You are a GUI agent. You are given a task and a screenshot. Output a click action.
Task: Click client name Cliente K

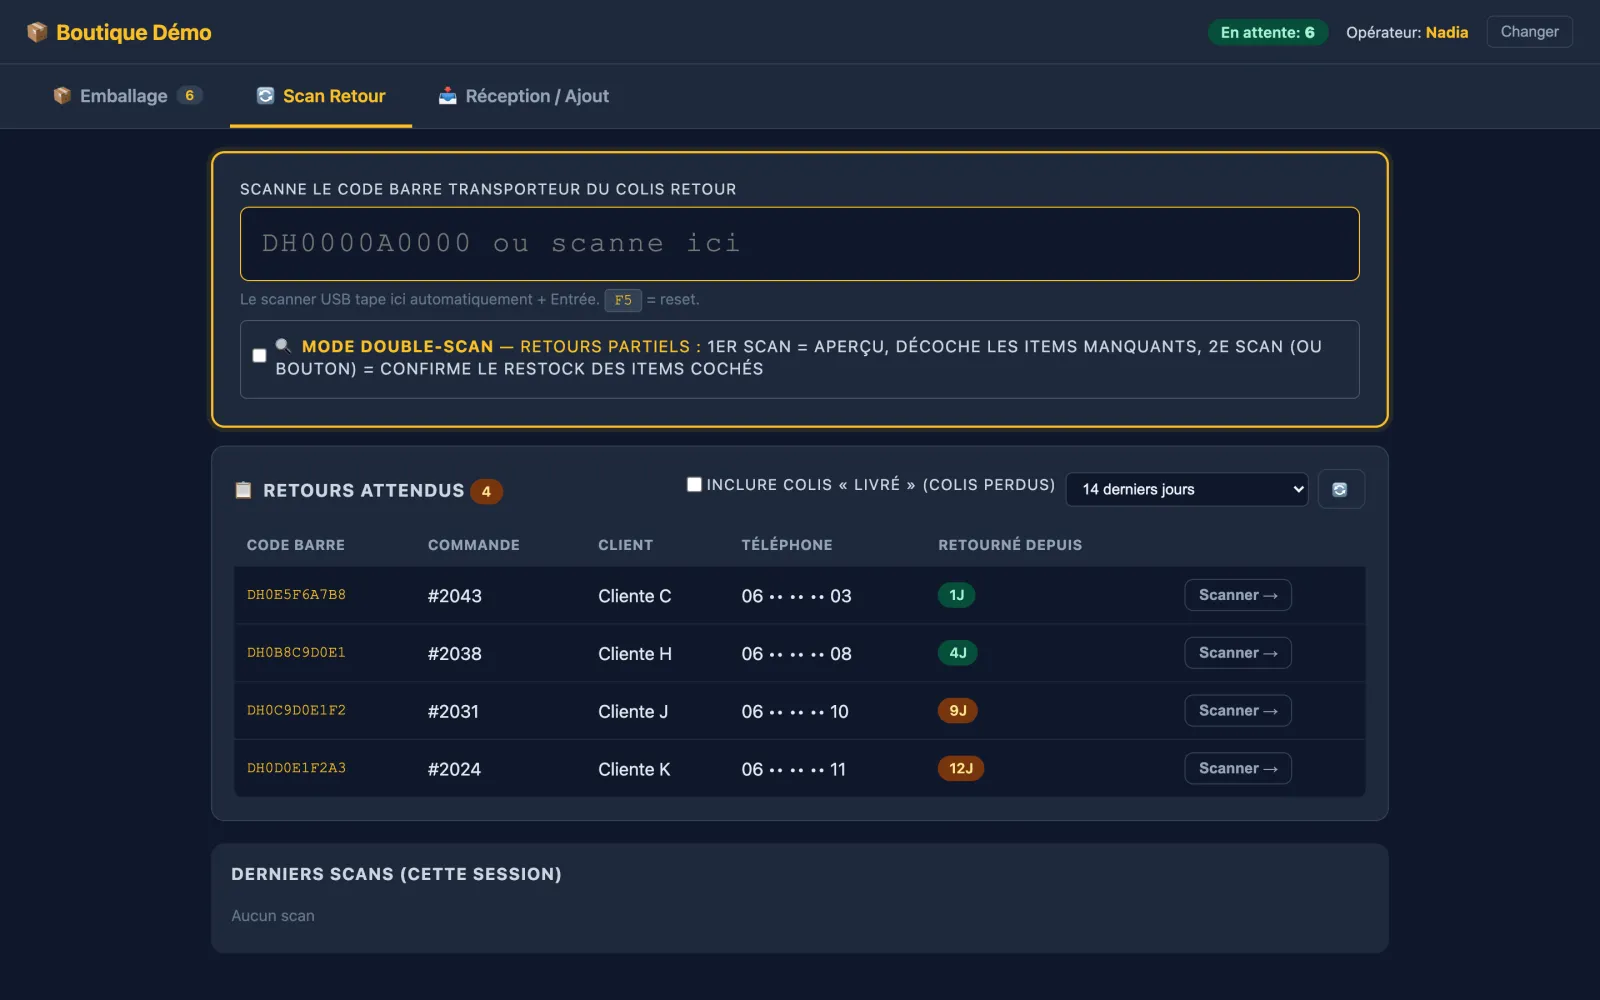click(x=634, y=770)
